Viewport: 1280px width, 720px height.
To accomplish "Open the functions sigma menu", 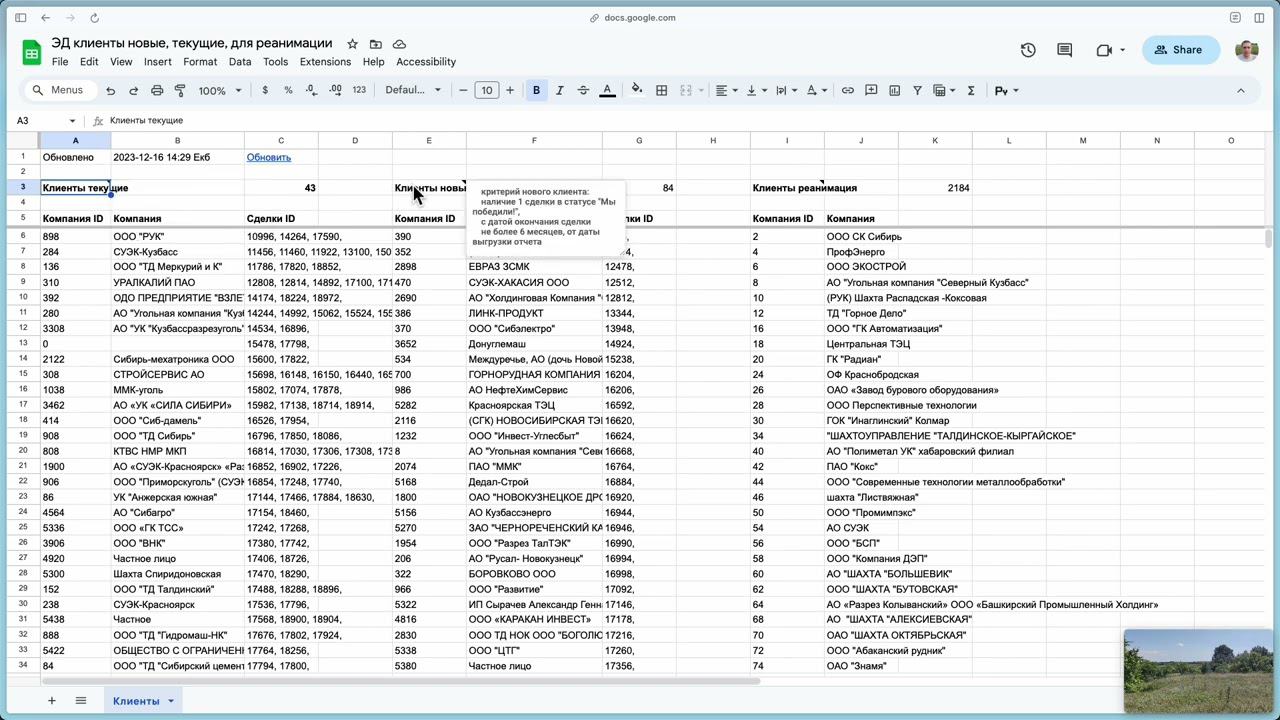I will (970, 90).
